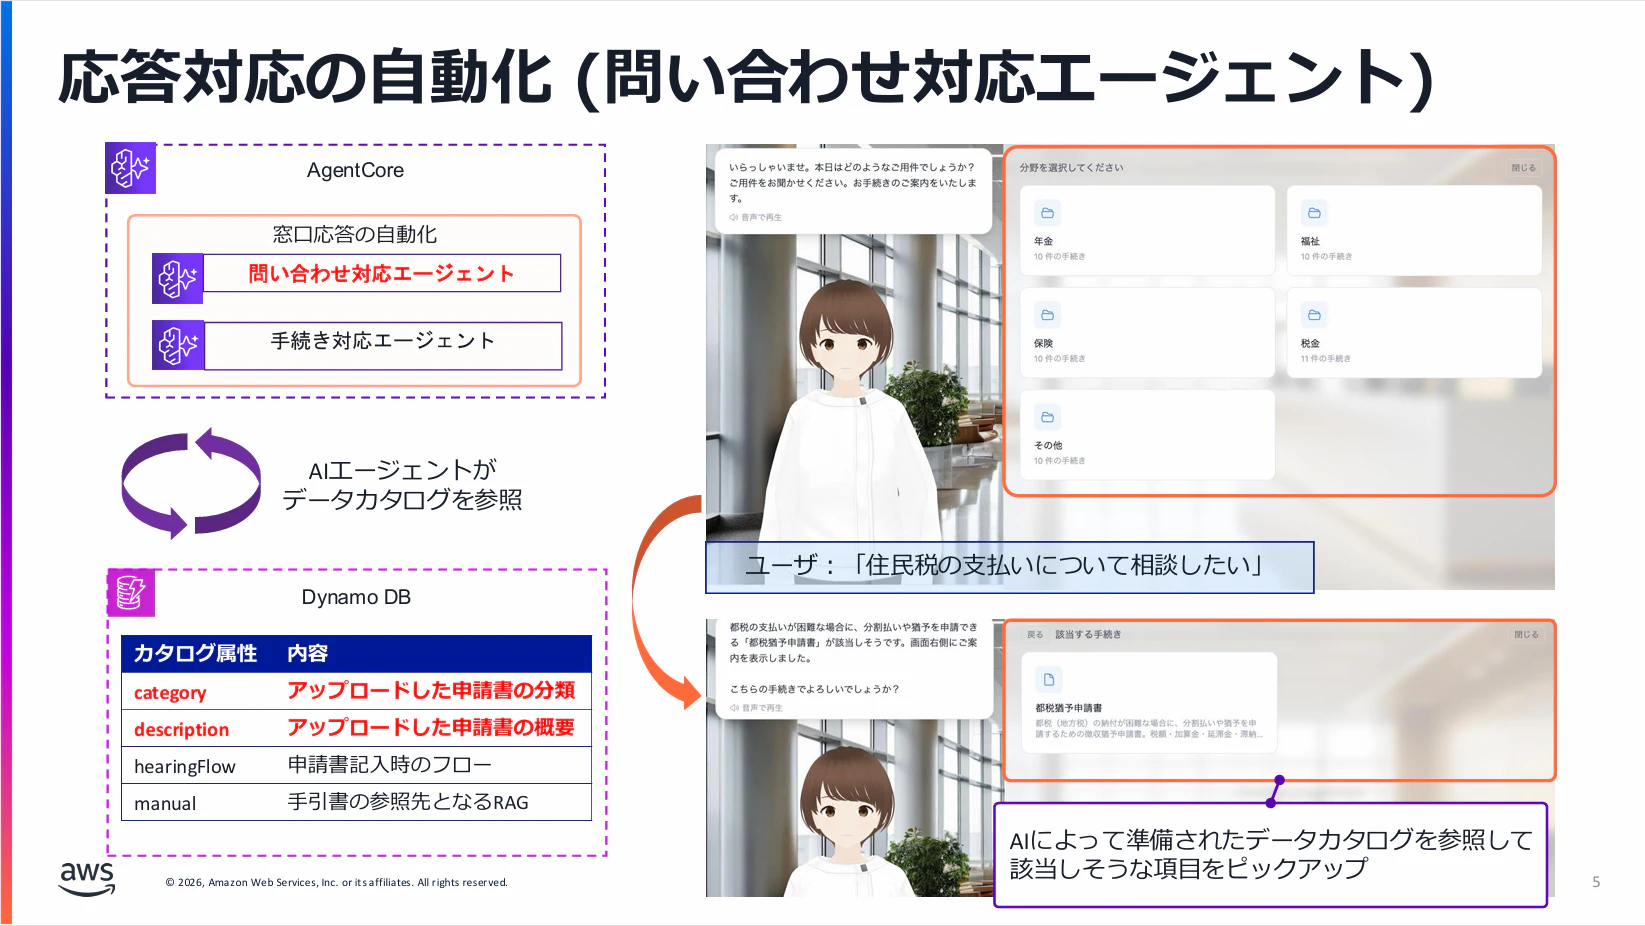This screenshot has width=1645, height=926.
Task: Select the 福祉 category card
Action: click(1414, 230)
